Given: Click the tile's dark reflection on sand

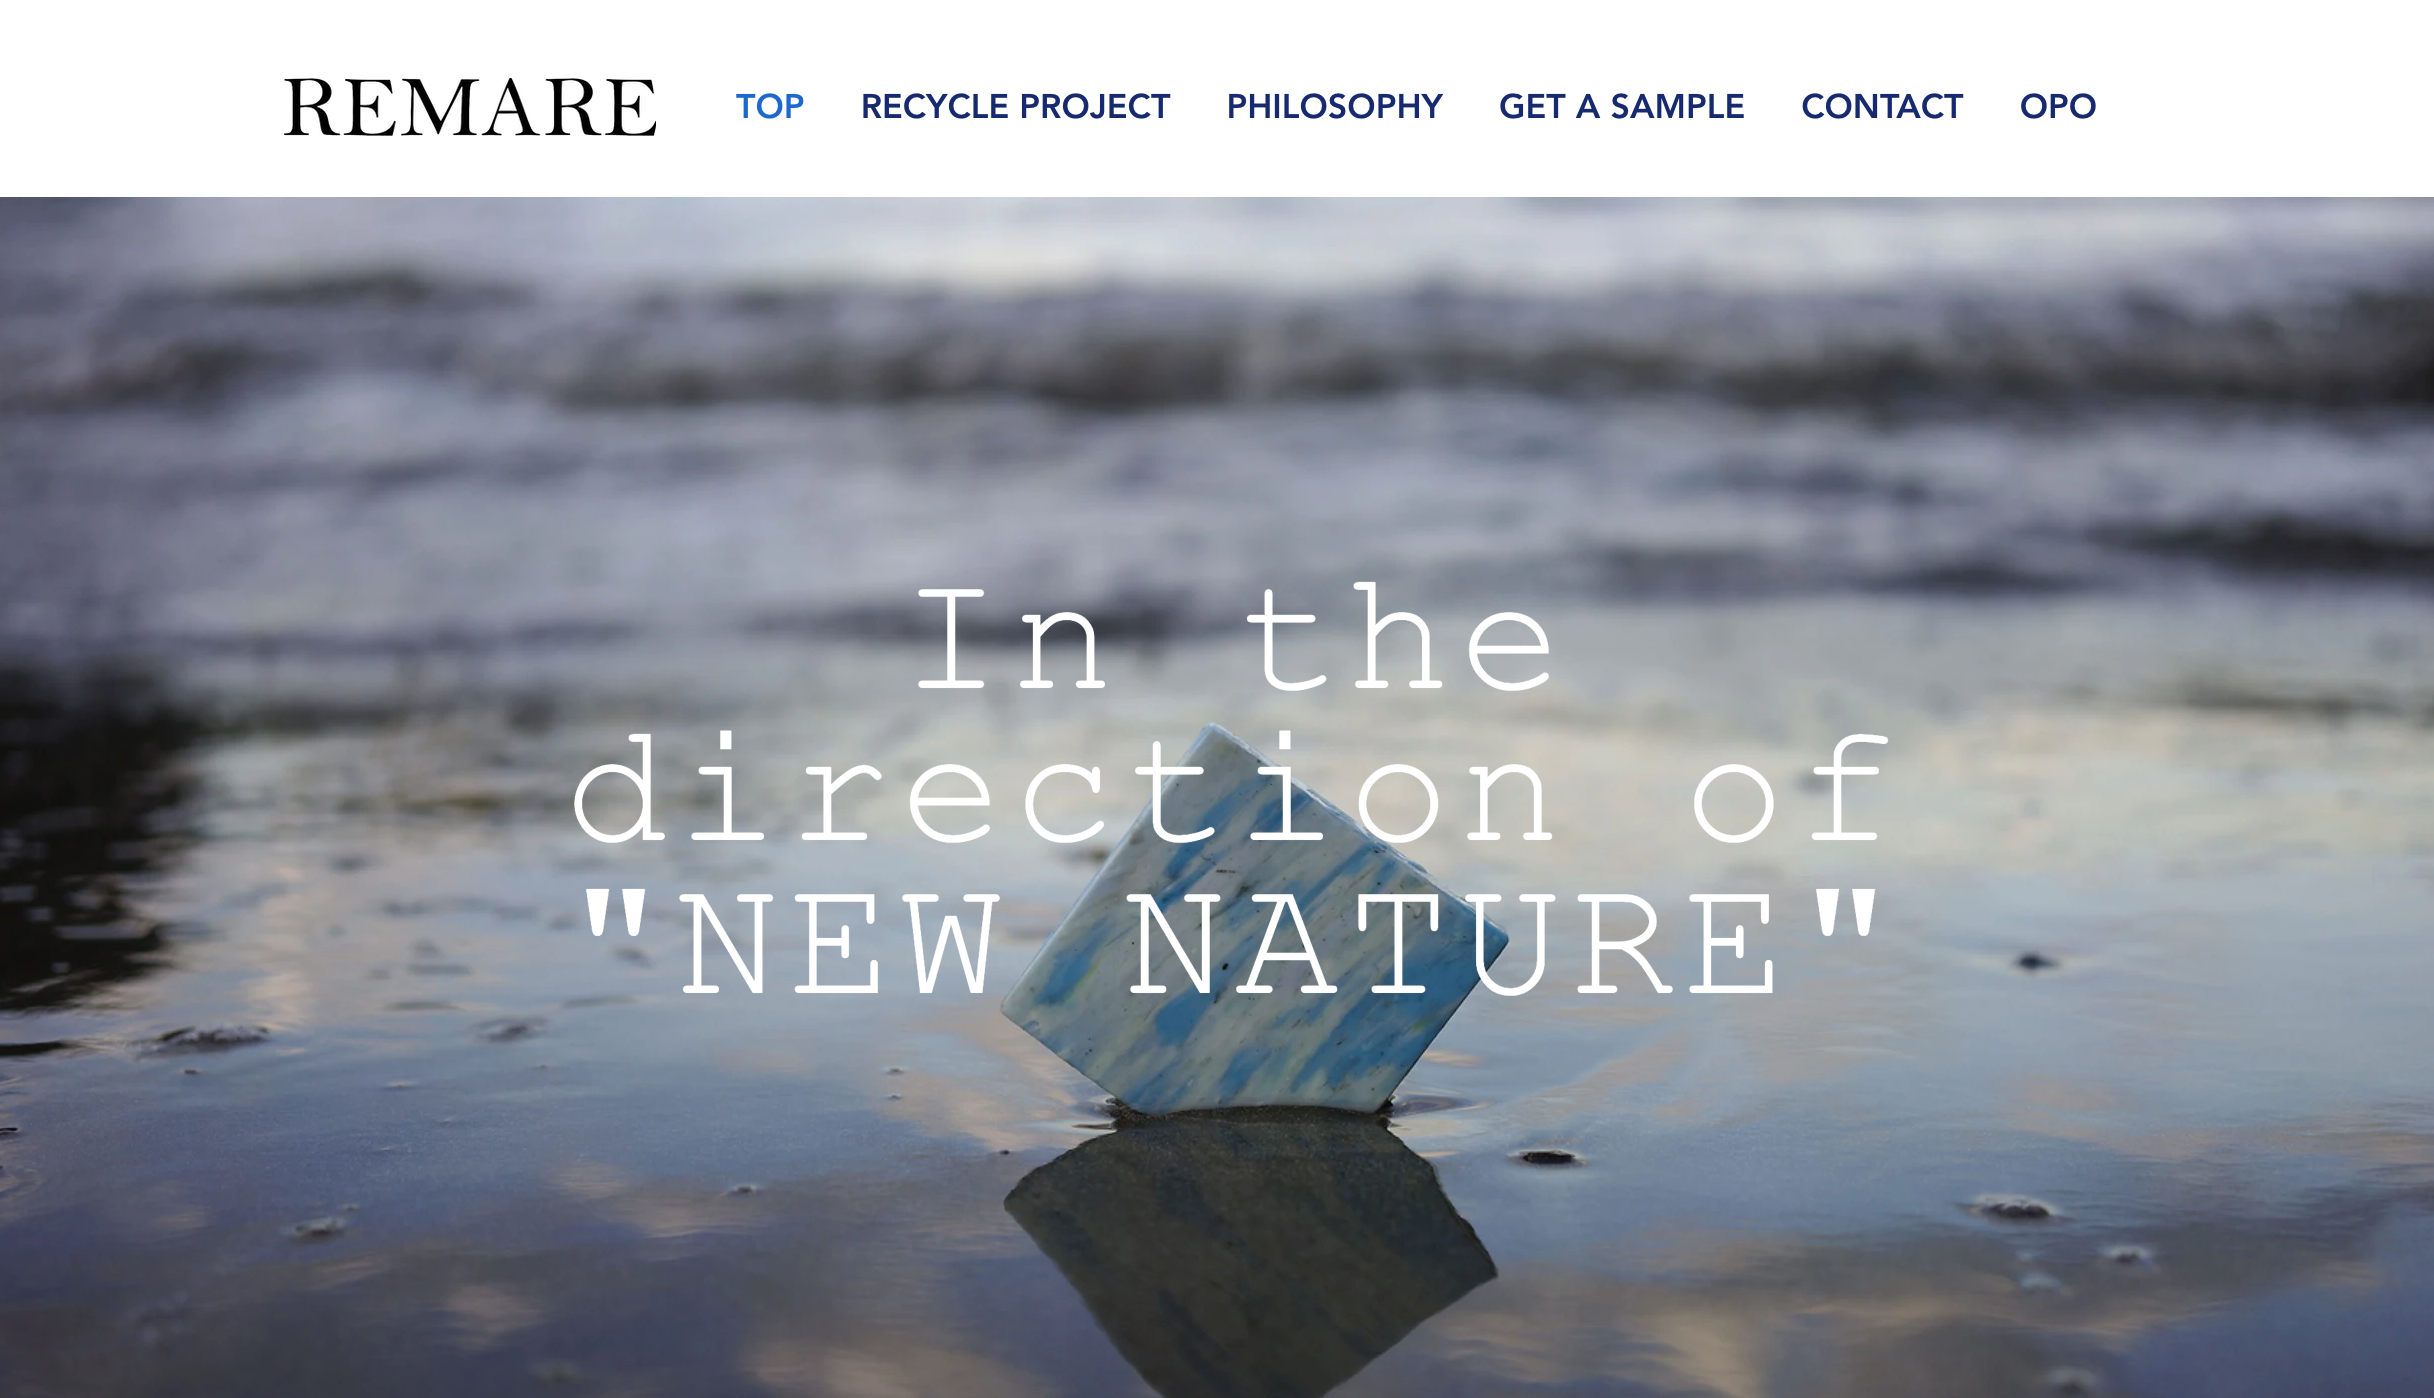Looking at the screenshot, I should [x=1250, y=1250].
